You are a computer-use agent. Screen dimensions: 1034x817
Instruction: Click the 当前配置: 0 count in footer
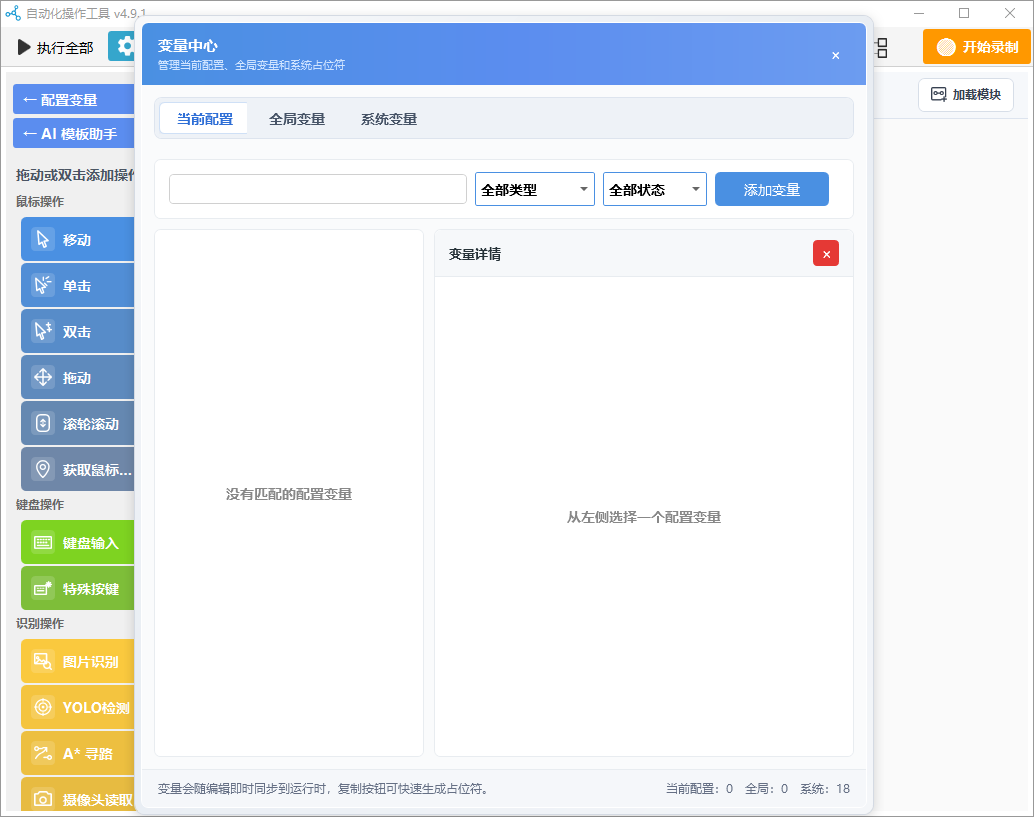[x=699, y=789]
